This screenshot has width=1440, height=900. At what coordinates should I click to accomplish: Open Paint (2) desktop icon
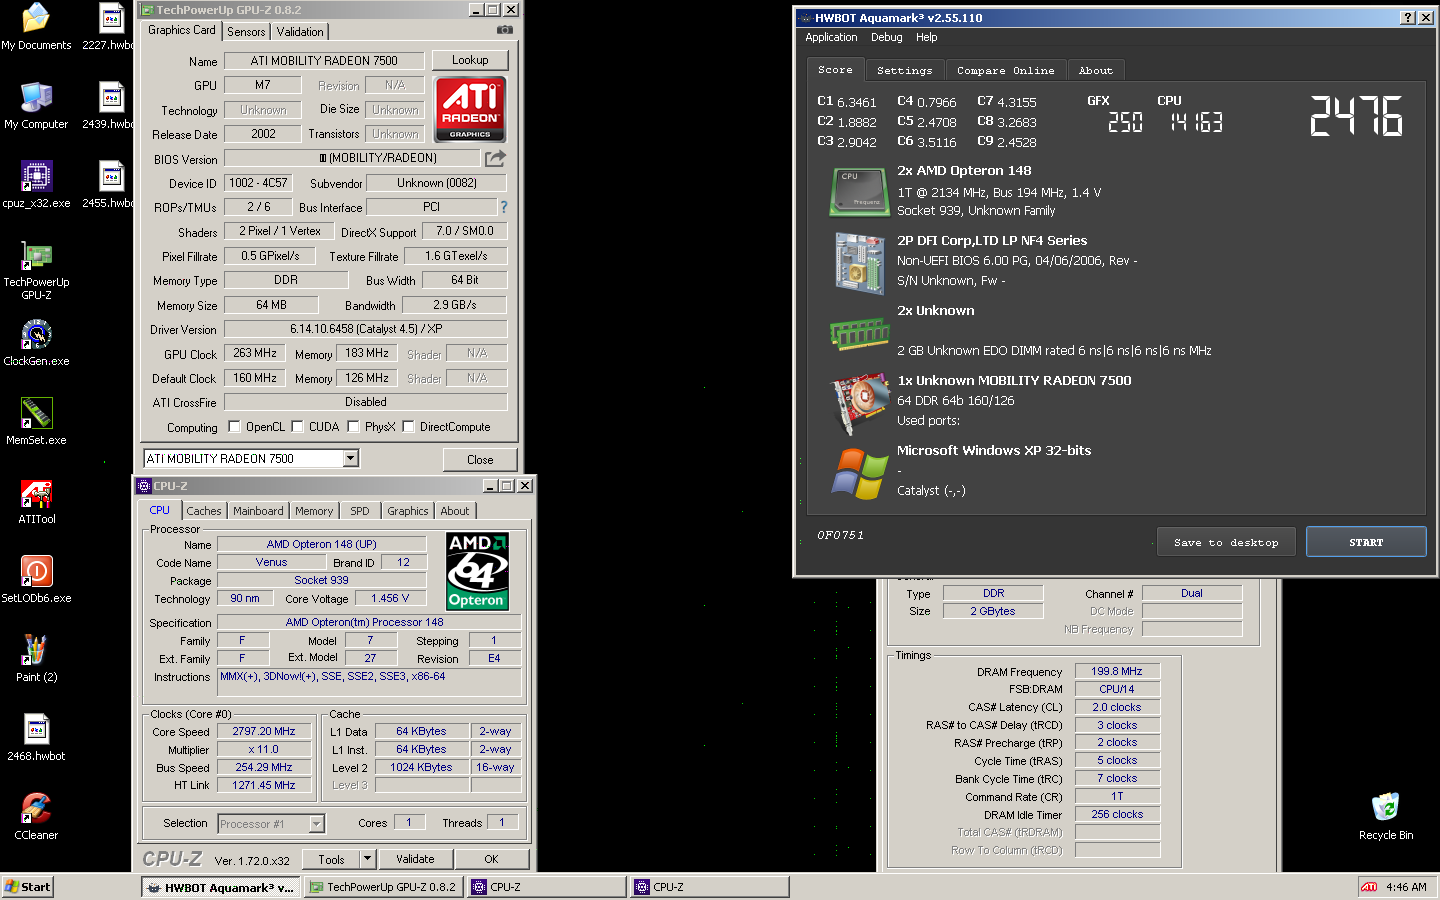(36, 659)
